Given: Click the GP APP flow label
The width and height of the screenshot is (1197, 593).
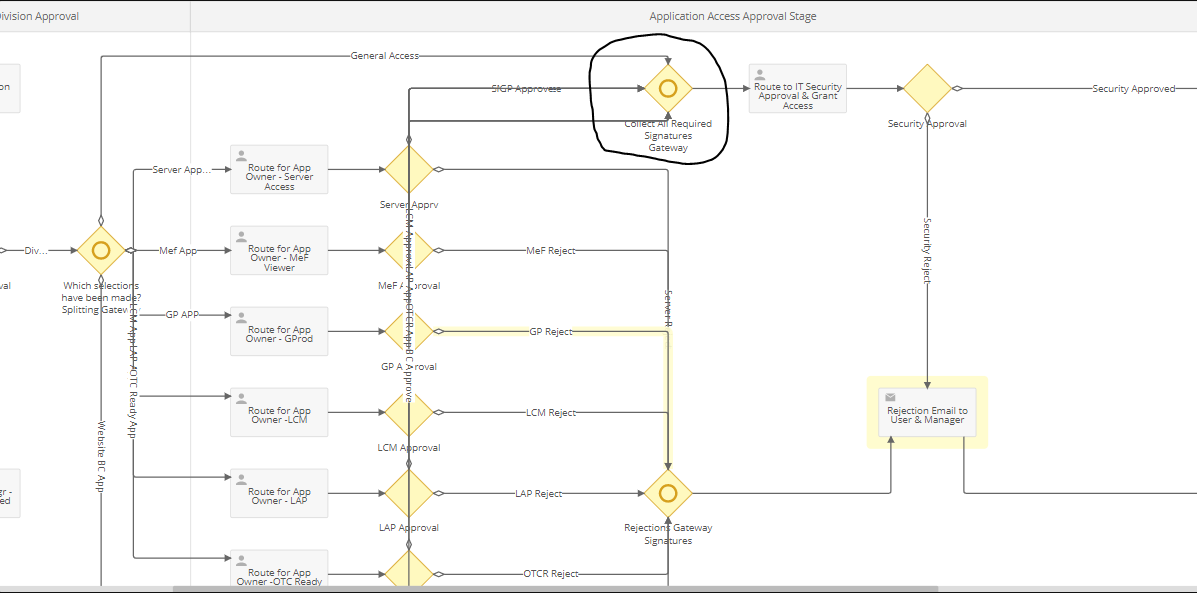Looking at the screenshot, I should 182,314.
